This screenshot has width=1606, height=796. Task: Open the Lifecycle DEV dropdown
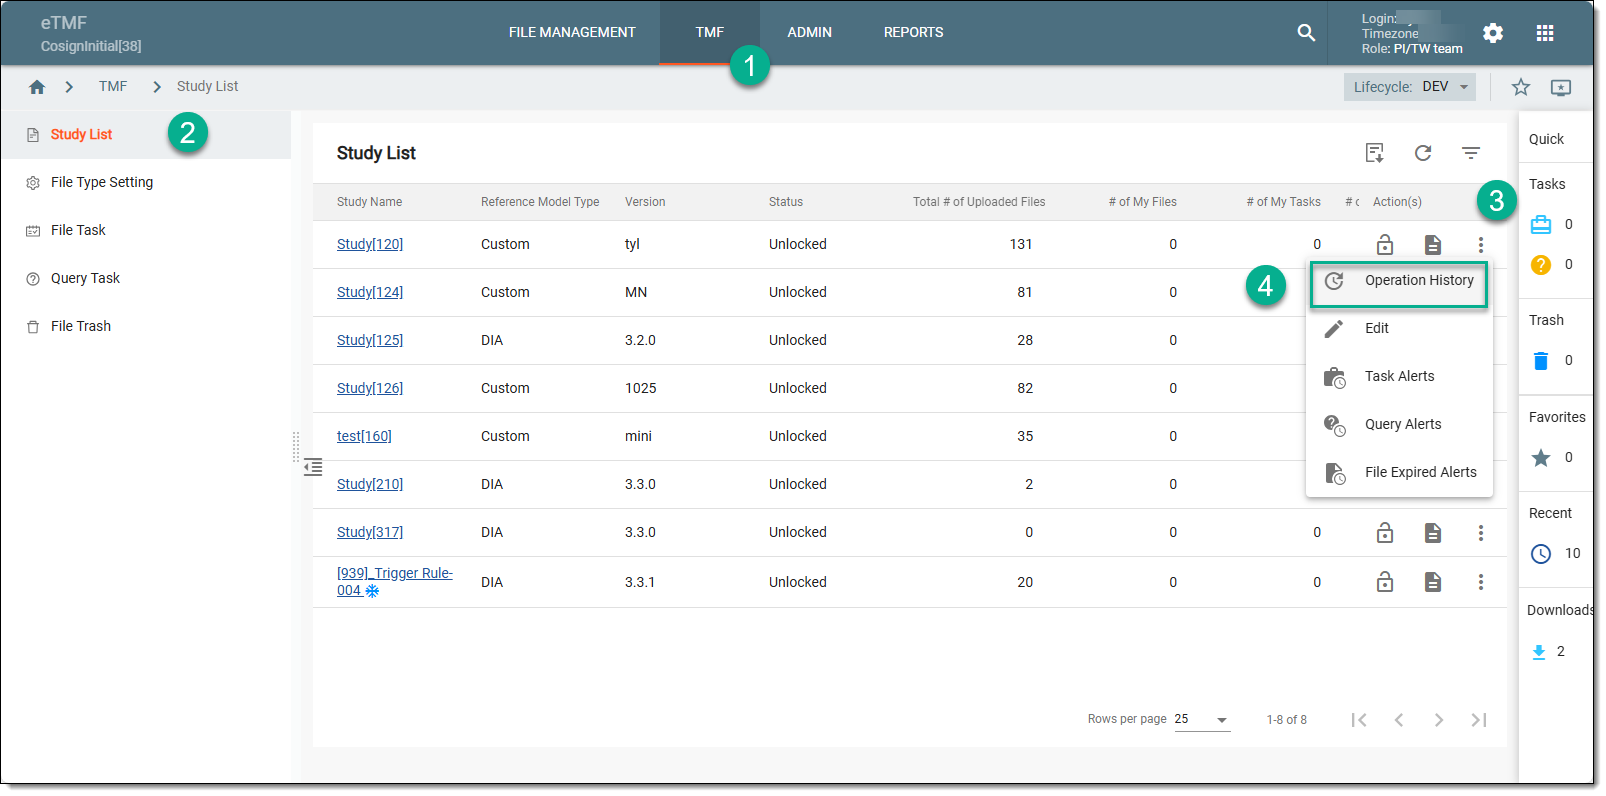click(x=1410, y=87)
